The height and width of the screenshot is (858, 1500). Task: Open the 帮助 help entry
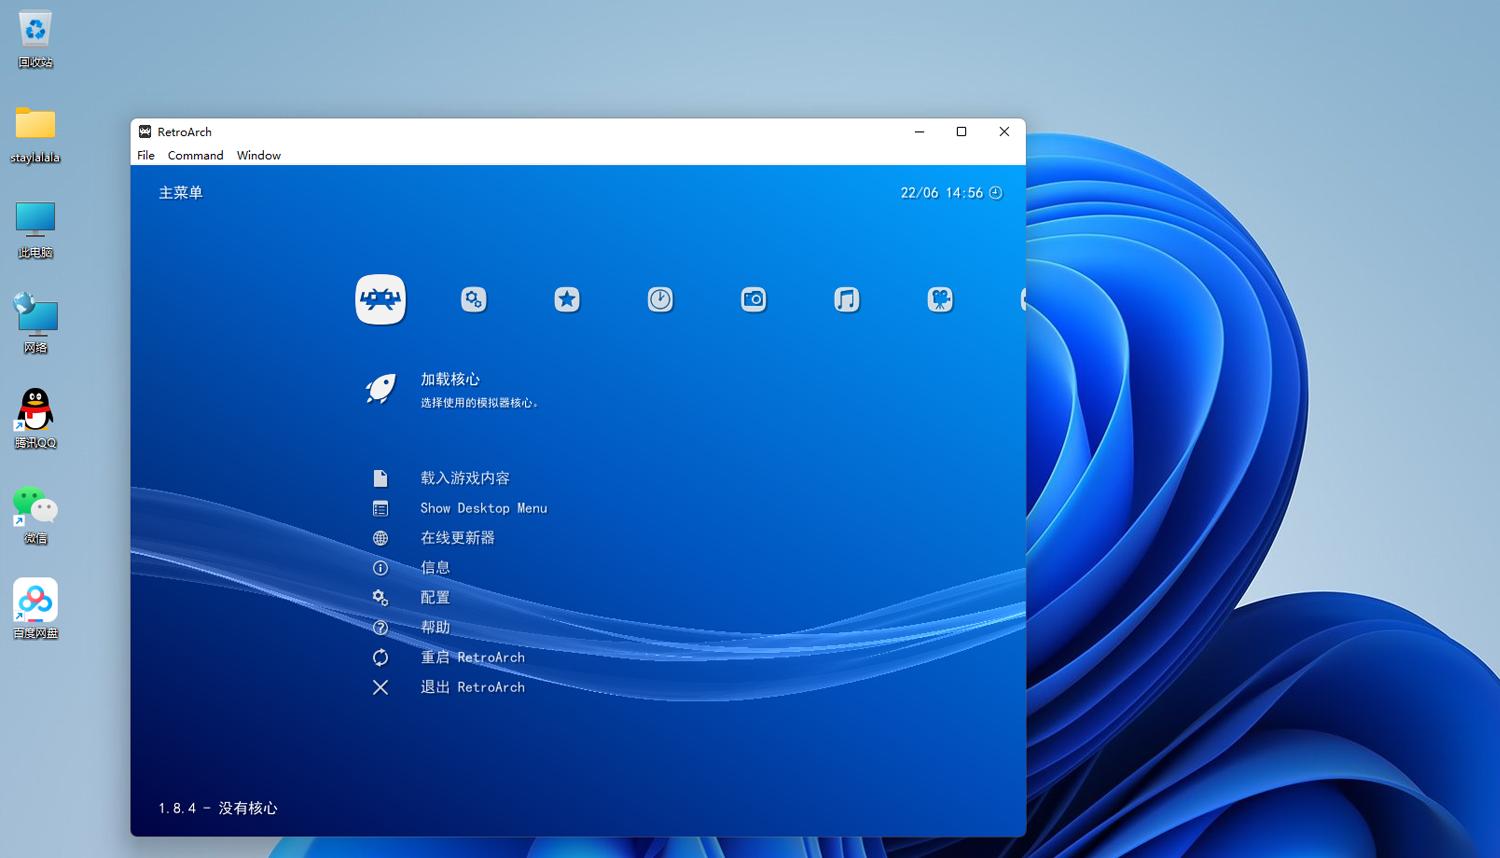tap(435, 628)
